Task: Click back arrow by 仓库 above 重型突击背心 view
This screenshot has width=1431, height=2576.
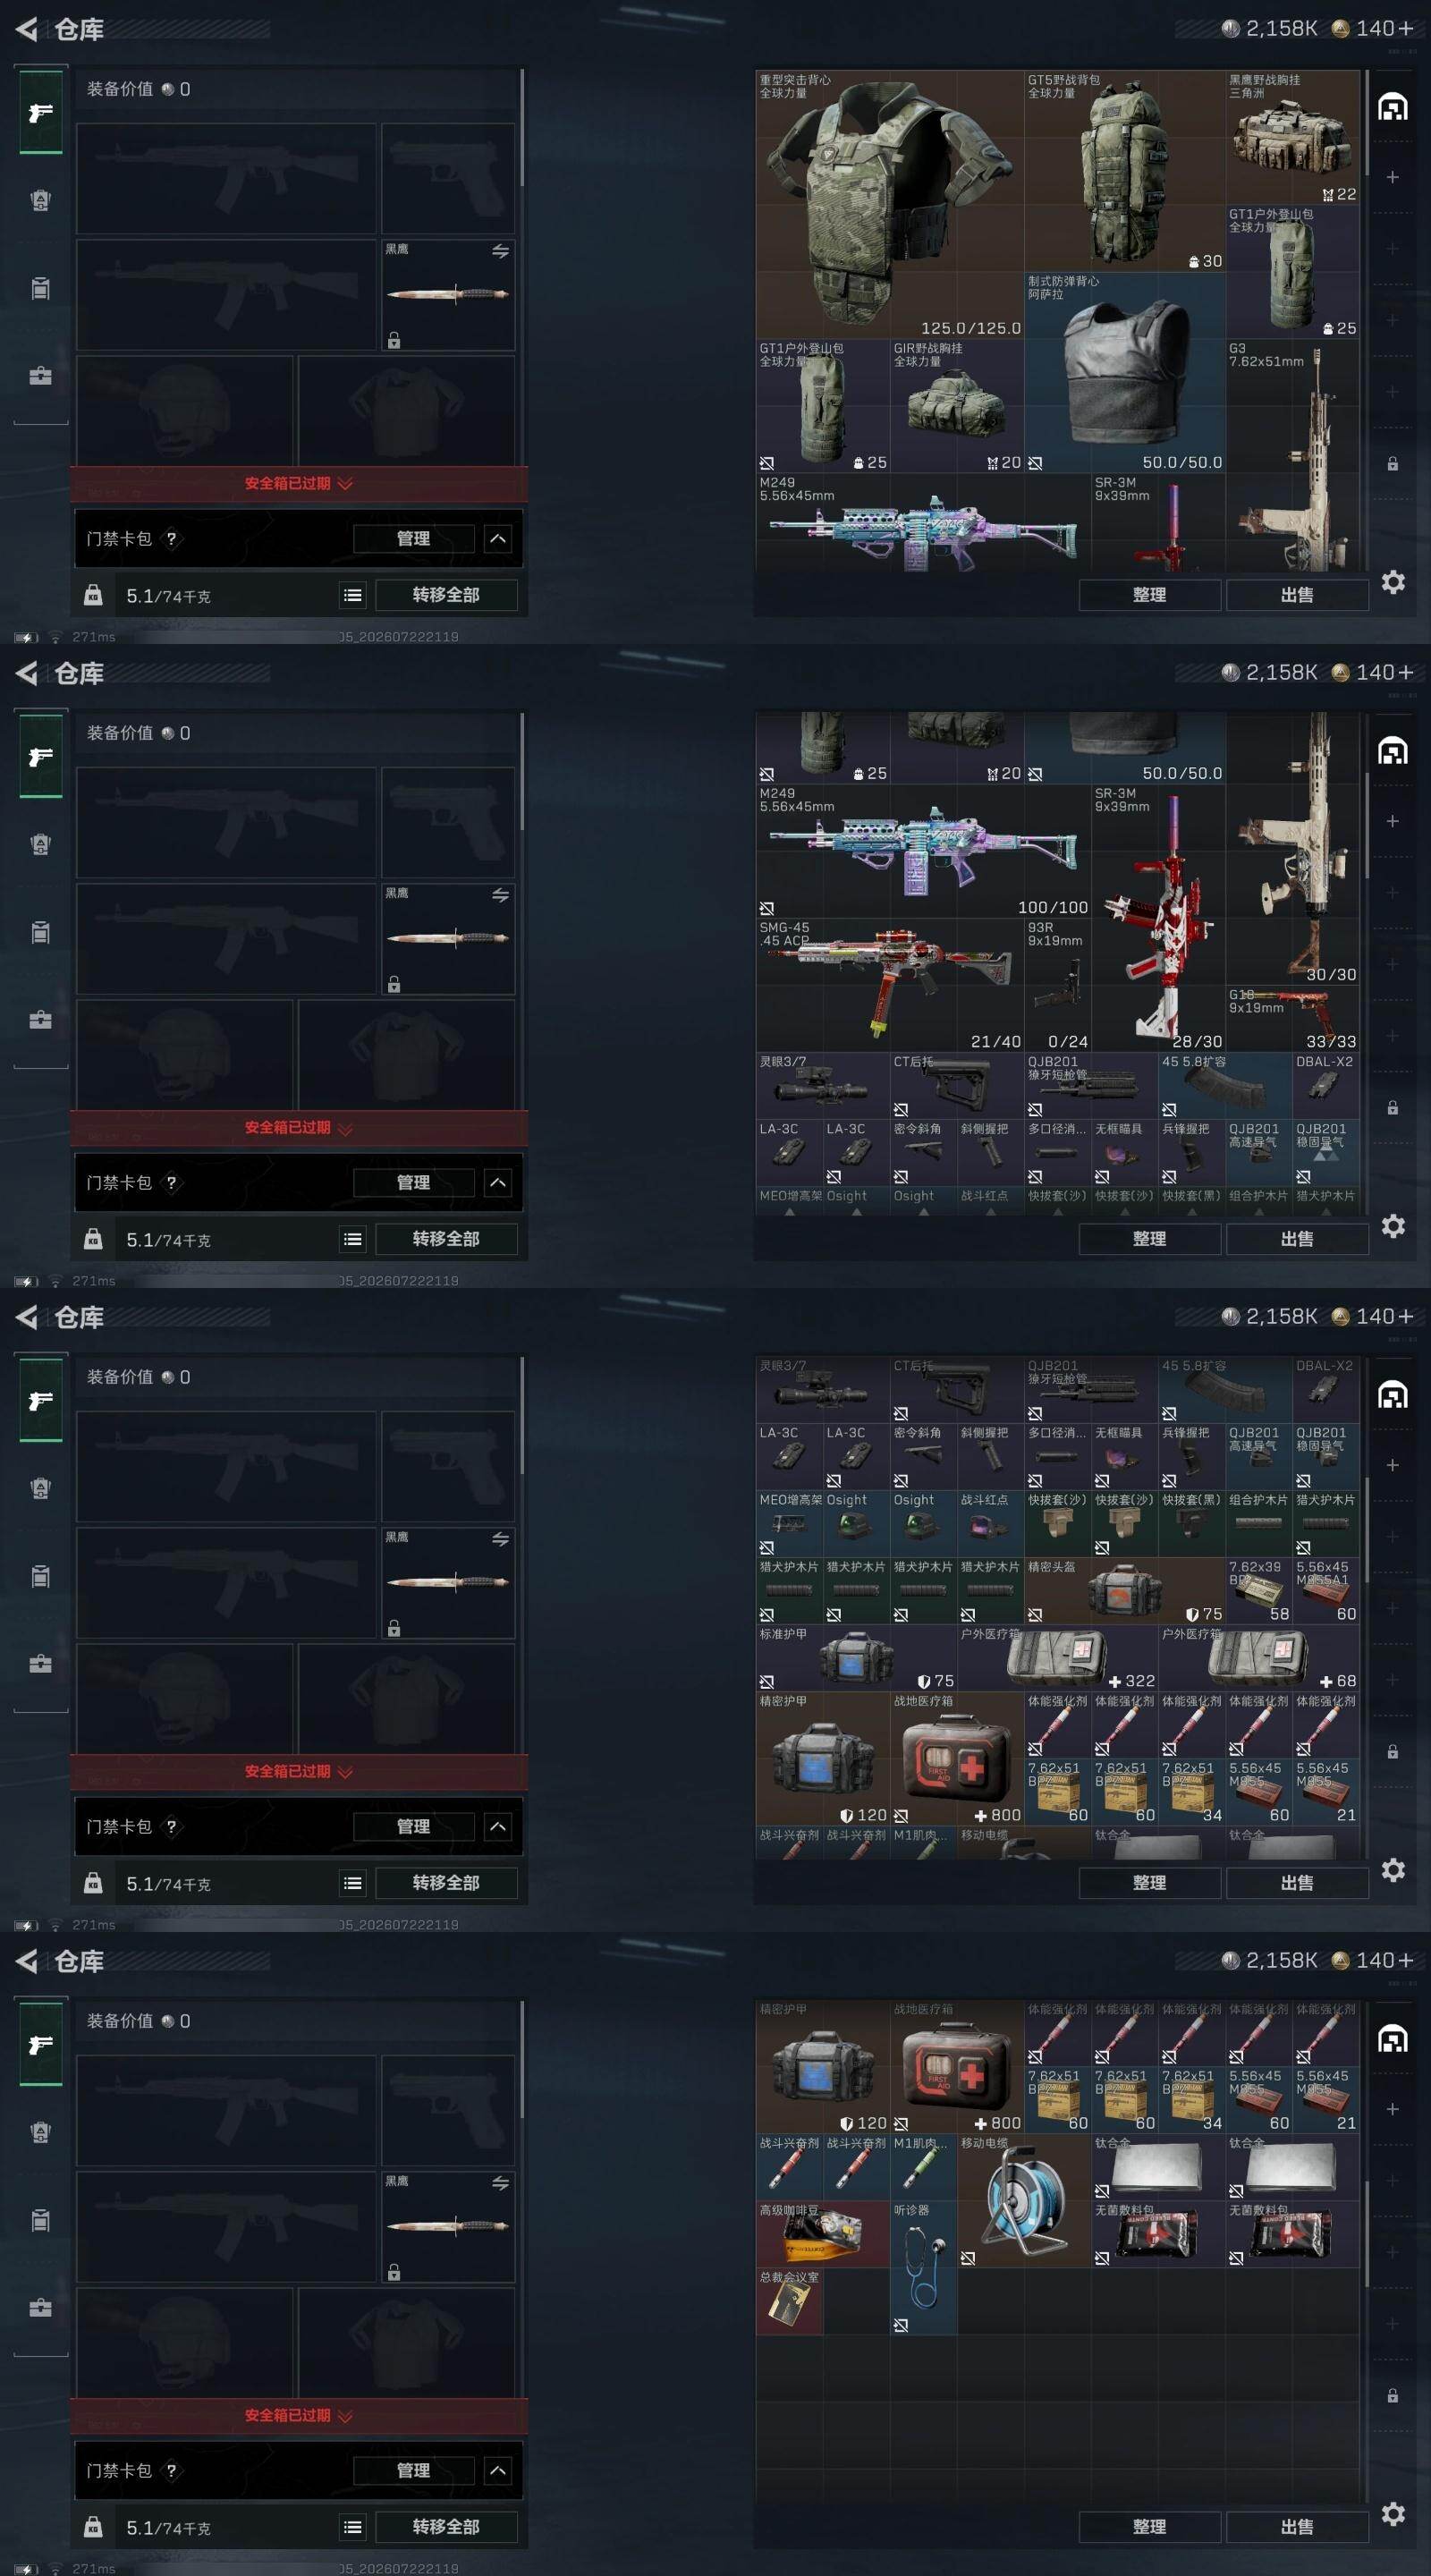Action: [27, 30]
